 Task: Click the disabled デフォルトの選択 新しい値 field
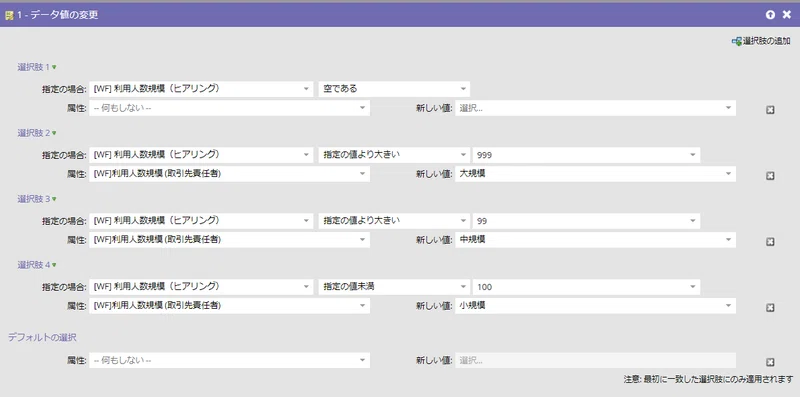point(595,360)
